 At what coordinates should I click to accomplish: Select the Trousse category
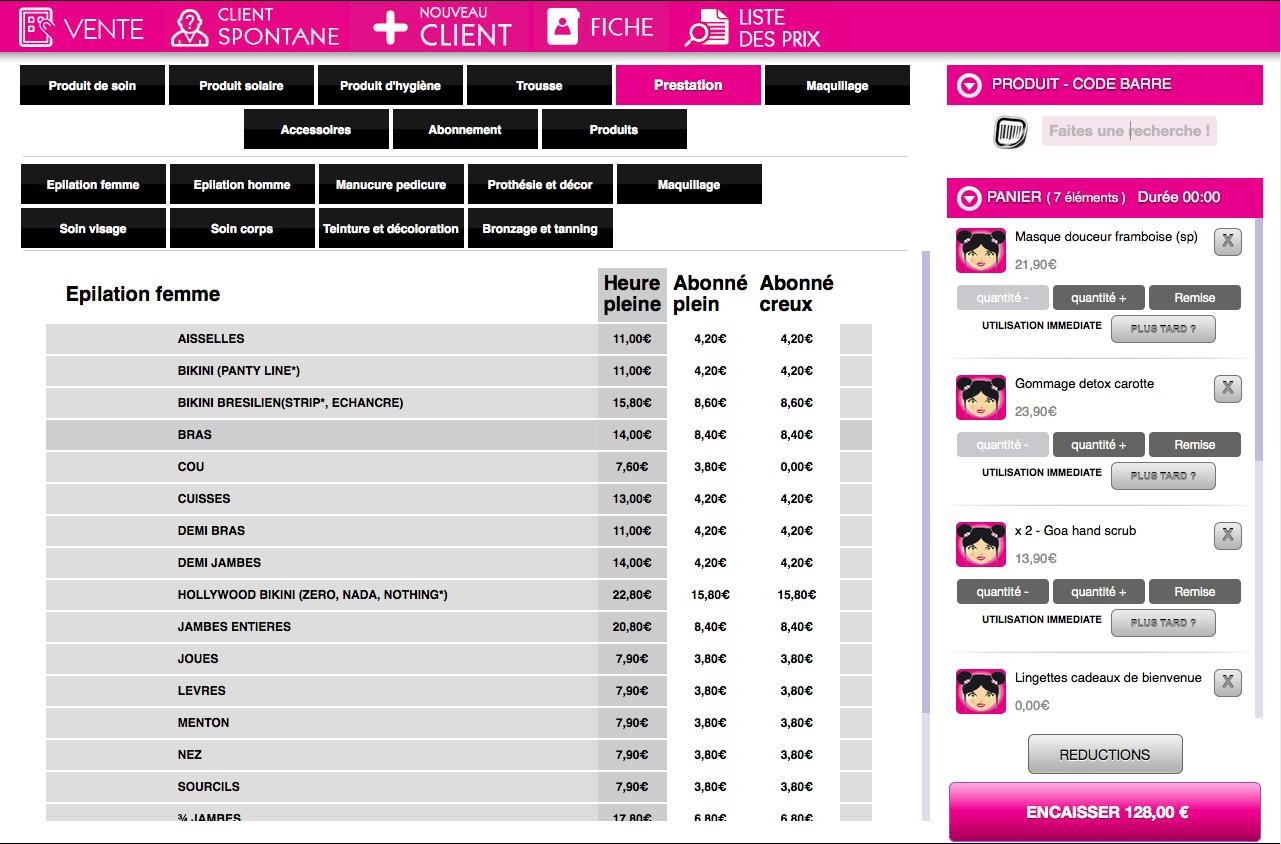coord(539,85)
